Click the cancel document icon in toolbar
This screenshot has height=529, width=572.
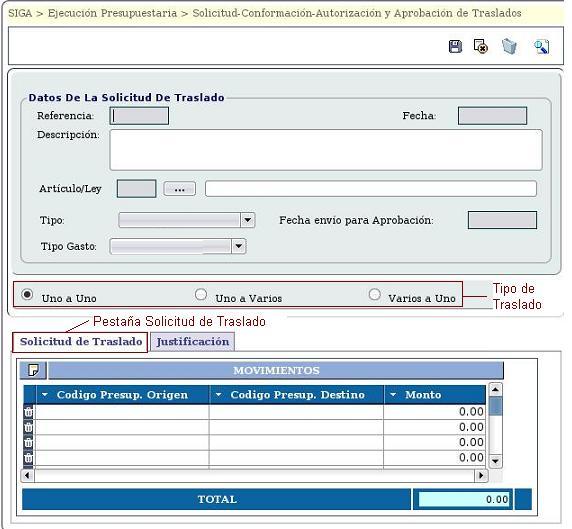(480, 46)
